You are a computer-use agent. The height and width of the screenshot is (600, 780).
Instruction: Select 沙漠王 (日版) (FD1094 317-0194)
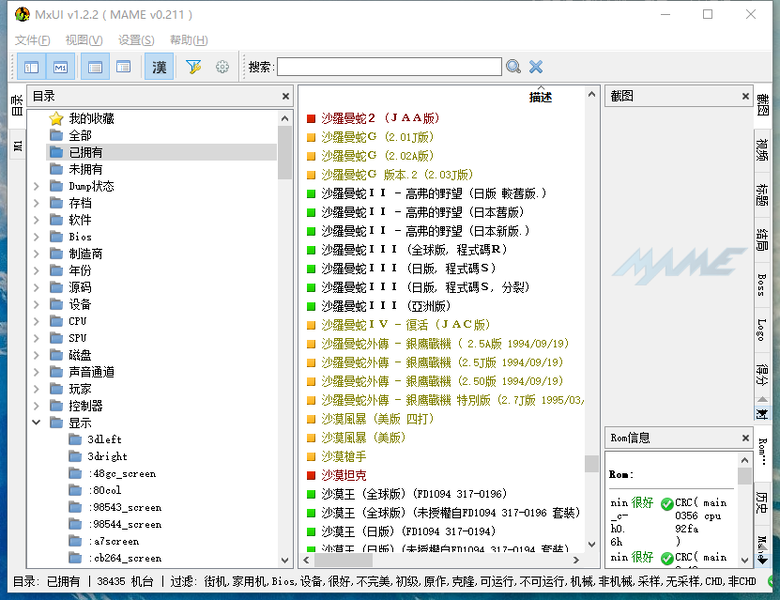(x=408, y=532)
